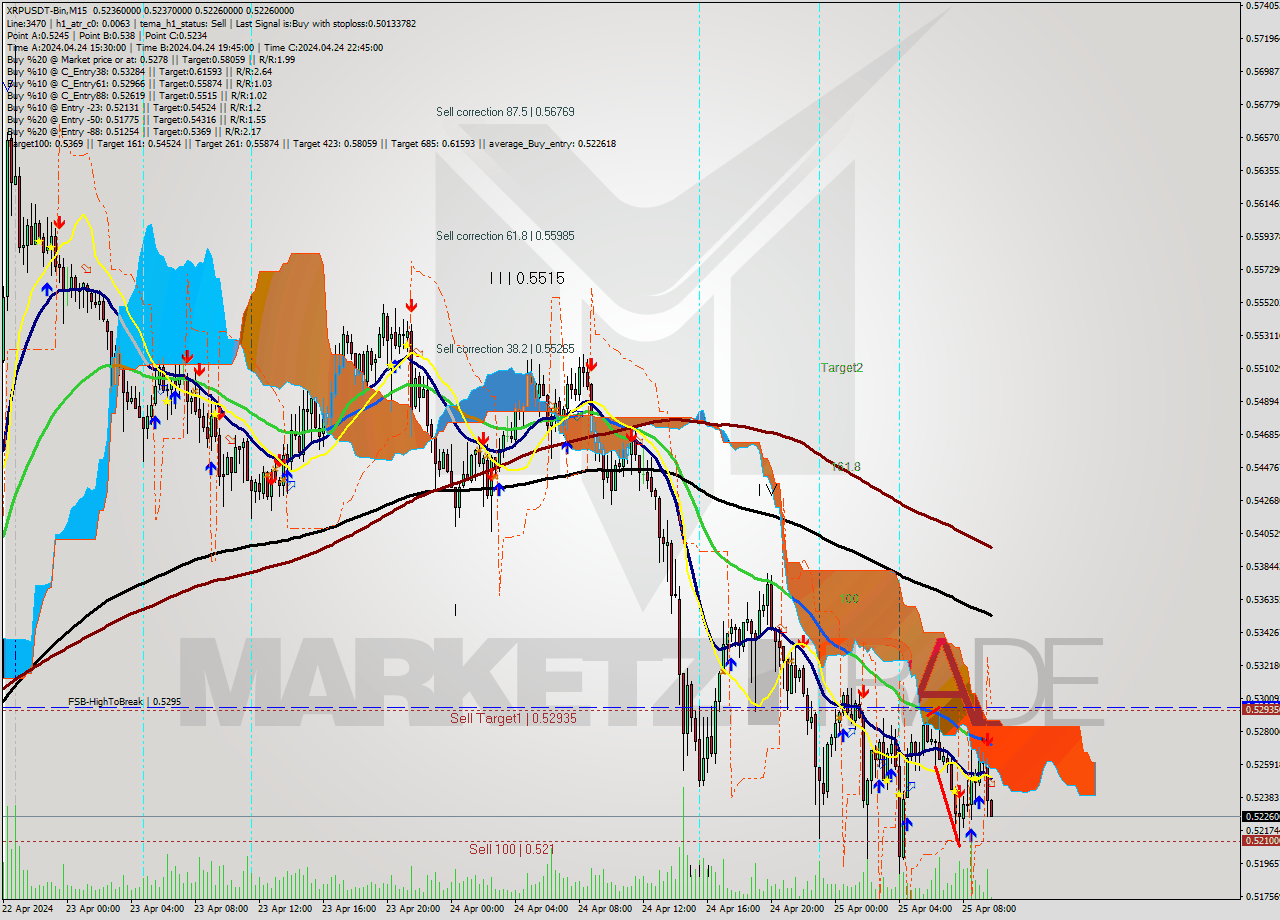Screen dimensions: 1280x920
Task: Click the '24 Apr 12:00' time axis label
Action: [x=668, y=908]
